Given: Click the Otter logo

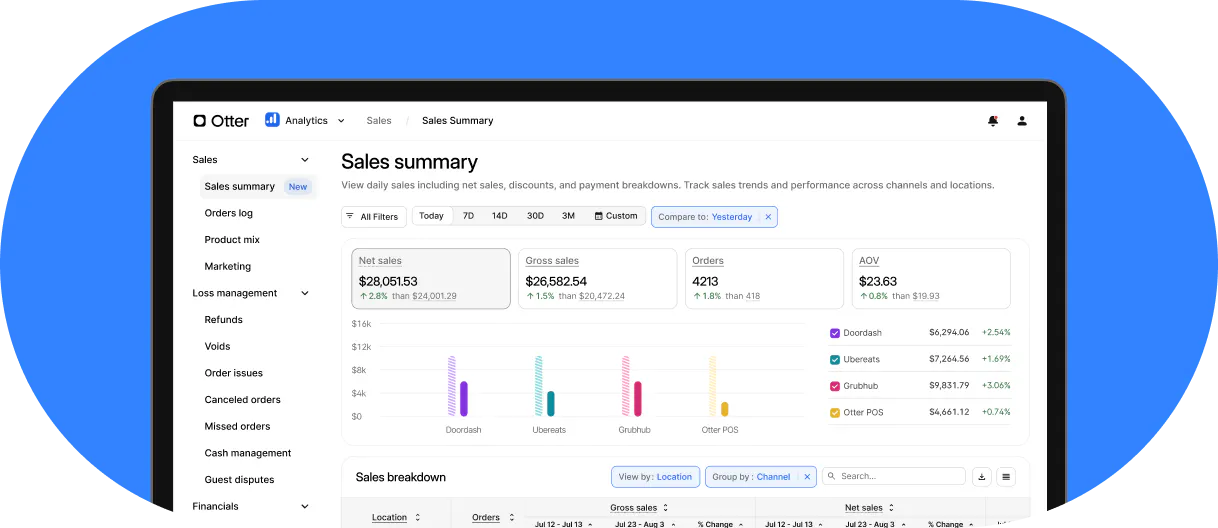Looking at the screenshot, I should pyautogui.click(x=221, y=120).
